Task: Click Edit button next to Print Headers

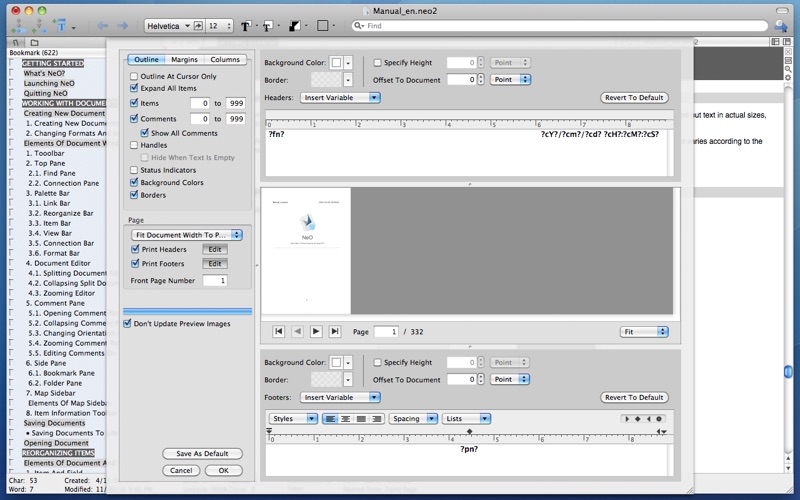Action: [x=215, y=249]
